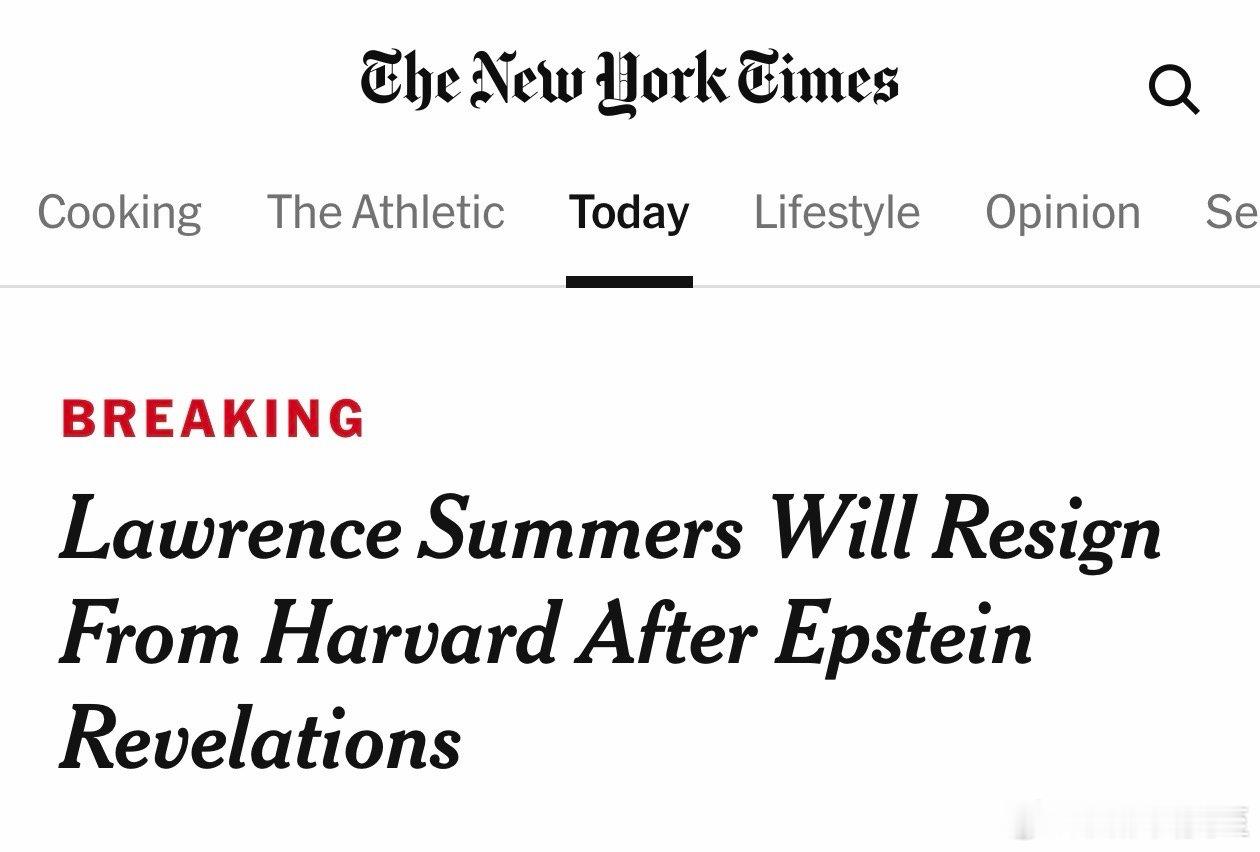The width and height of the screenshot is (1260, 852).
Task: Click 'Lawrence Summers' in the headline
Action: tap(400, 530)
